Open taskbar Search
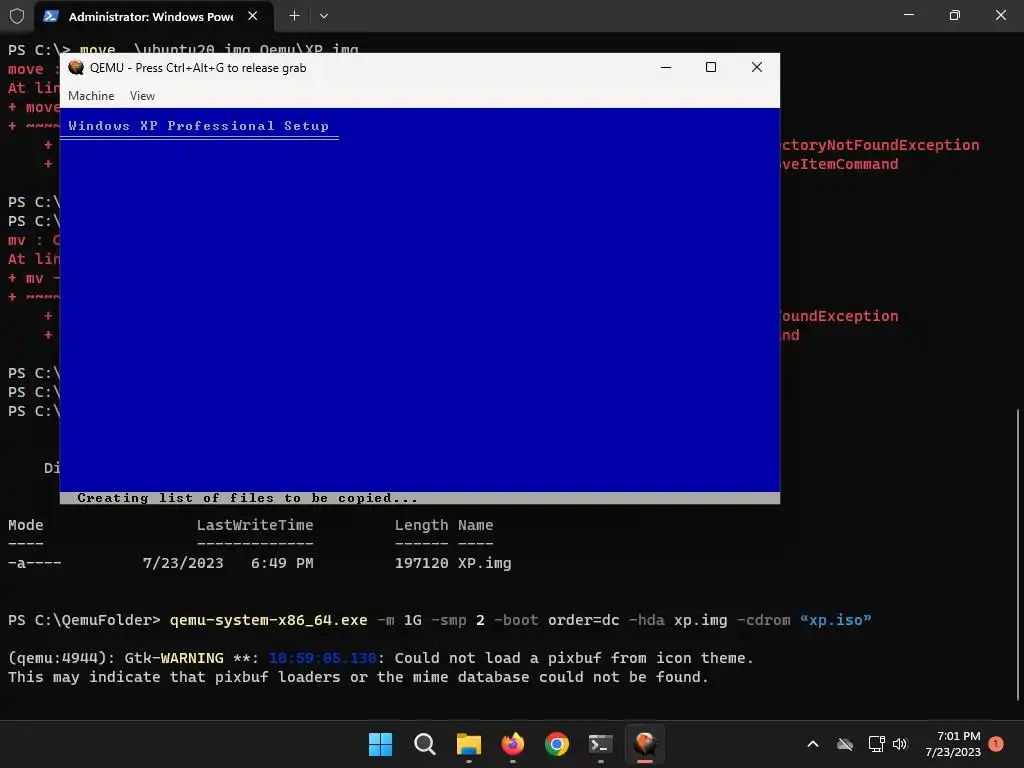The width and height of the screenshot is (1024, 768). pos(424,744)
